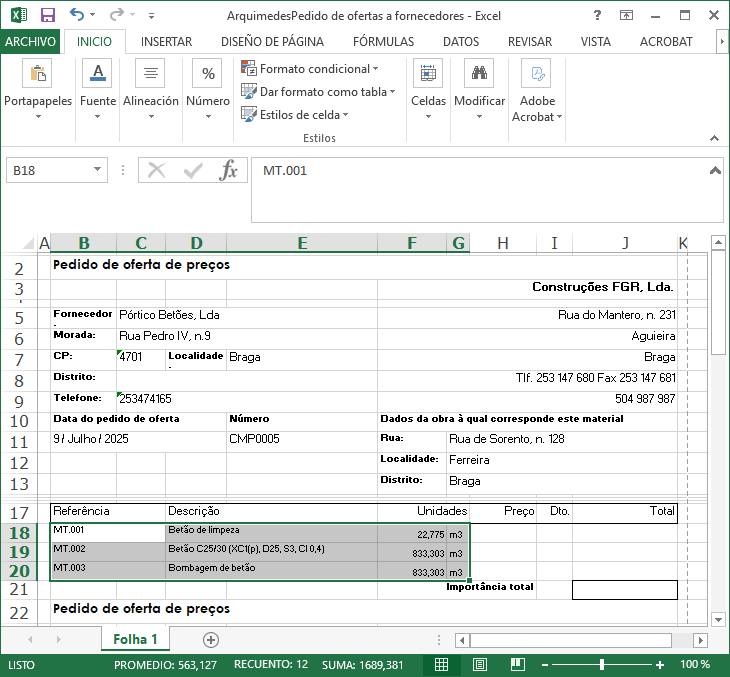The width and height of the screenshot is (730, 677).
Task: Click the Portapapeles paste icon
Action: (x=37, y=73)
